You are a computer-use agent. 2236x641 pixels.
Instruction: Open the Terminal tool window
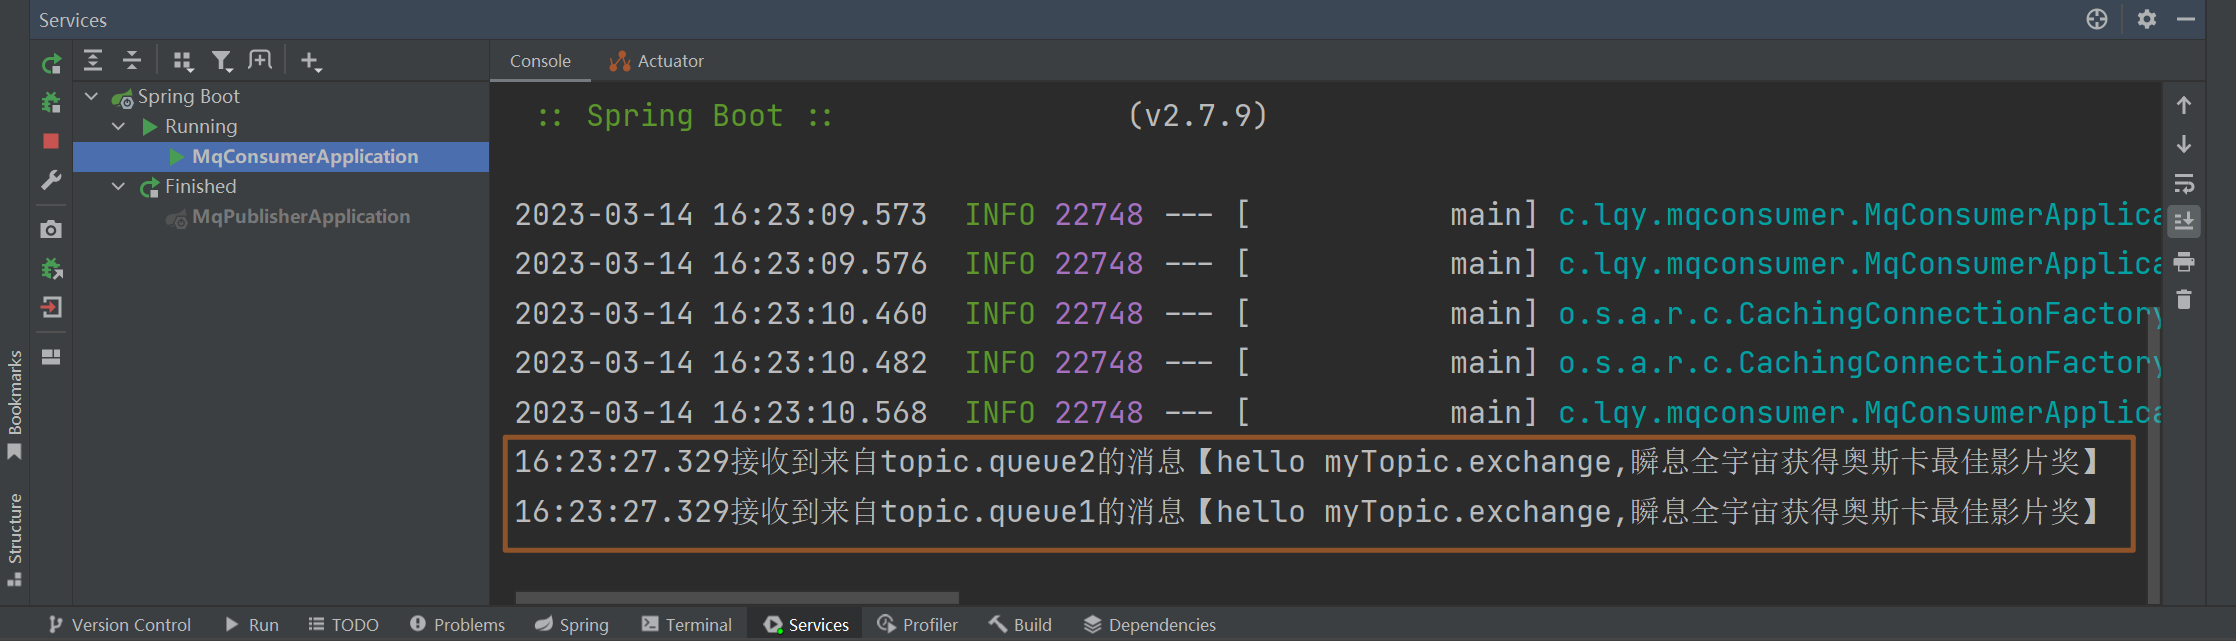(687, 624)
